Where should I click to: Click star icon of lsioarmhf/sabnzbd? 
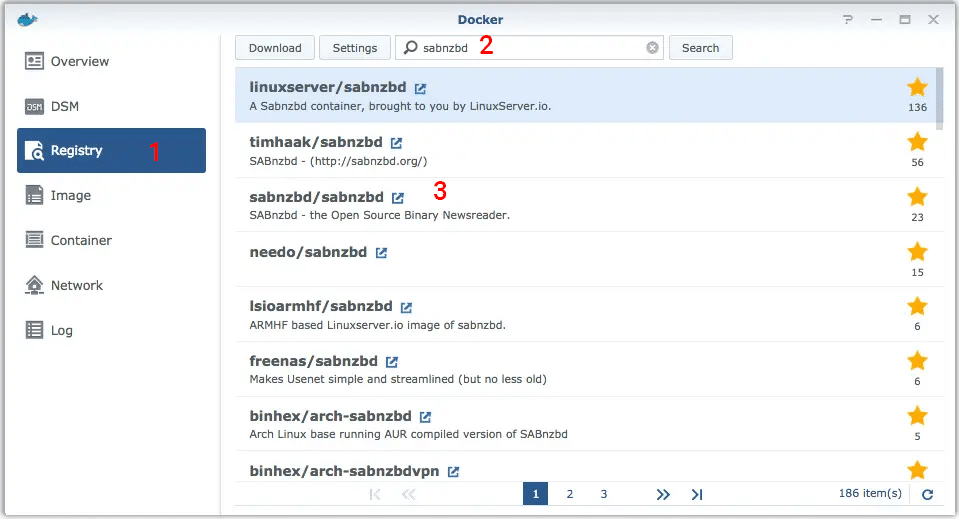coord(917,306)
